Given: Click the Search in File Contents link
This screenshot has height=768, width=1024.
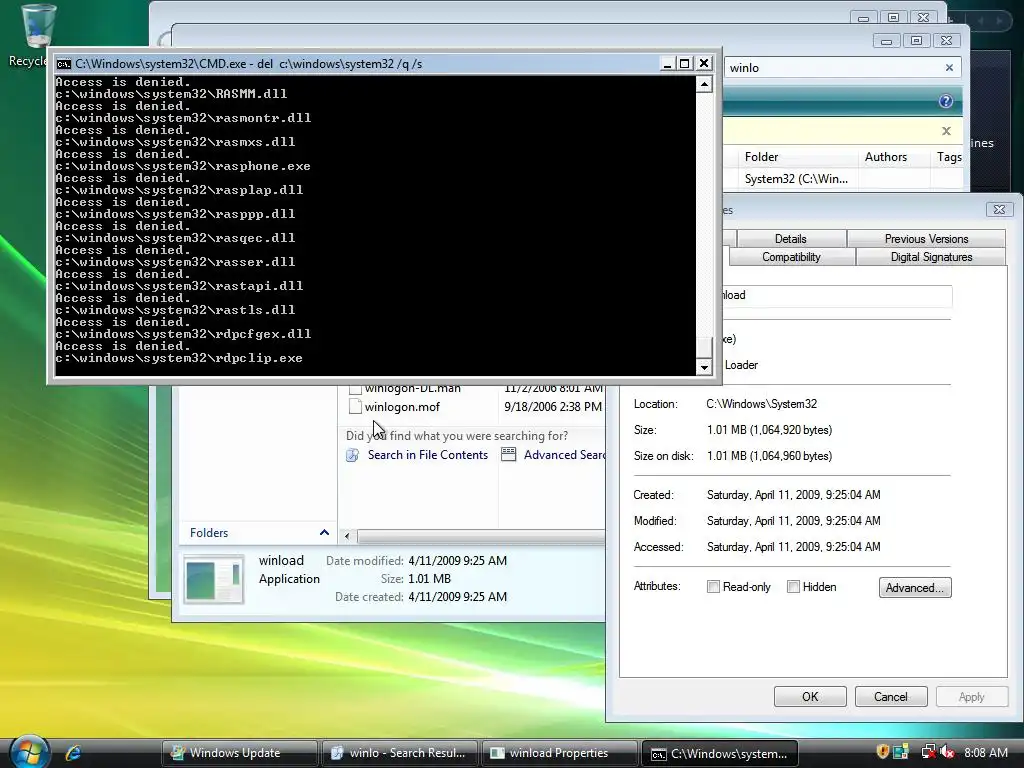Looking at the screenshot, I should coord(428,455).
